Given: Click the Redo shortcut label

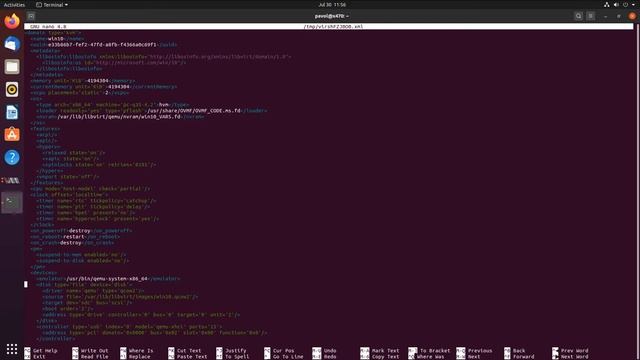Looking at the screenshot, I should (330, 357).
